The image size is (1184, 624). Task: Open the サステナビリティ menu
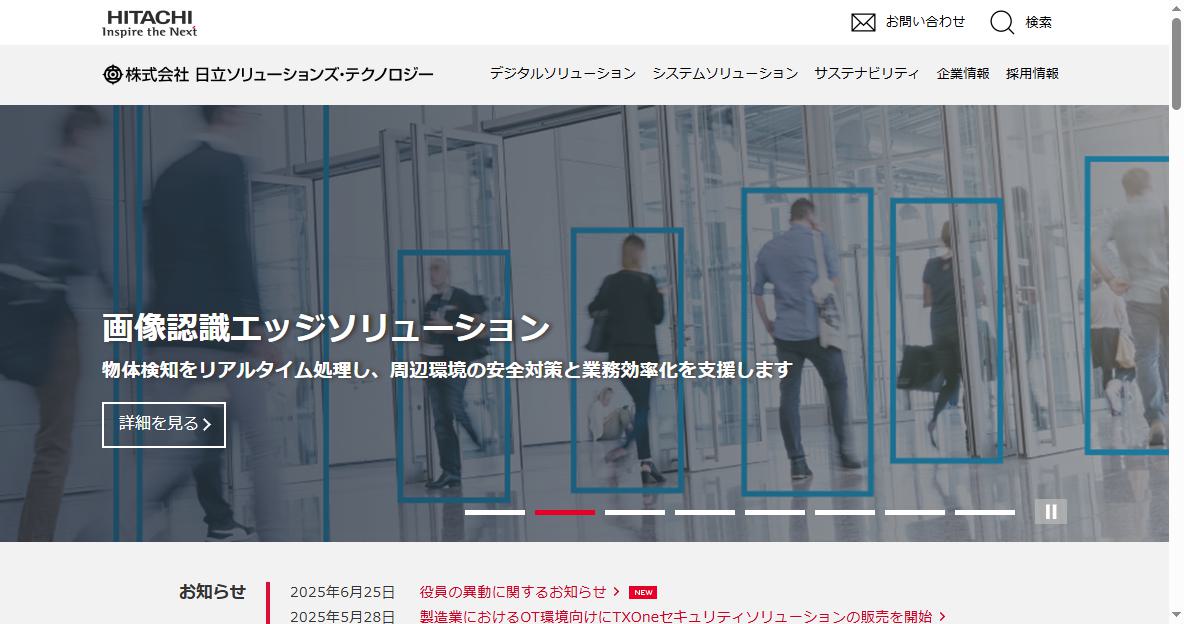pyautogui.click(x=866, y=73)
